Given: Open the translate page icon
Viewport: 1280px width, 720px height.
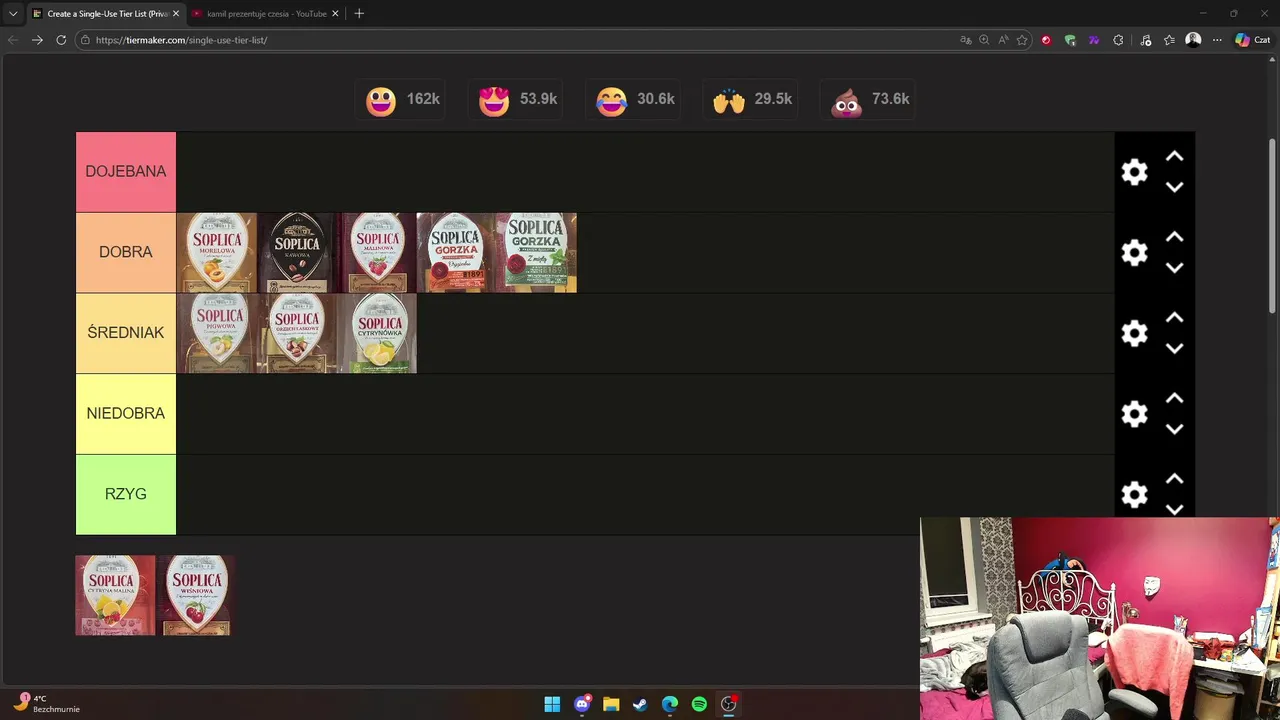Looking at the screenshot, I should coord(966,40).
